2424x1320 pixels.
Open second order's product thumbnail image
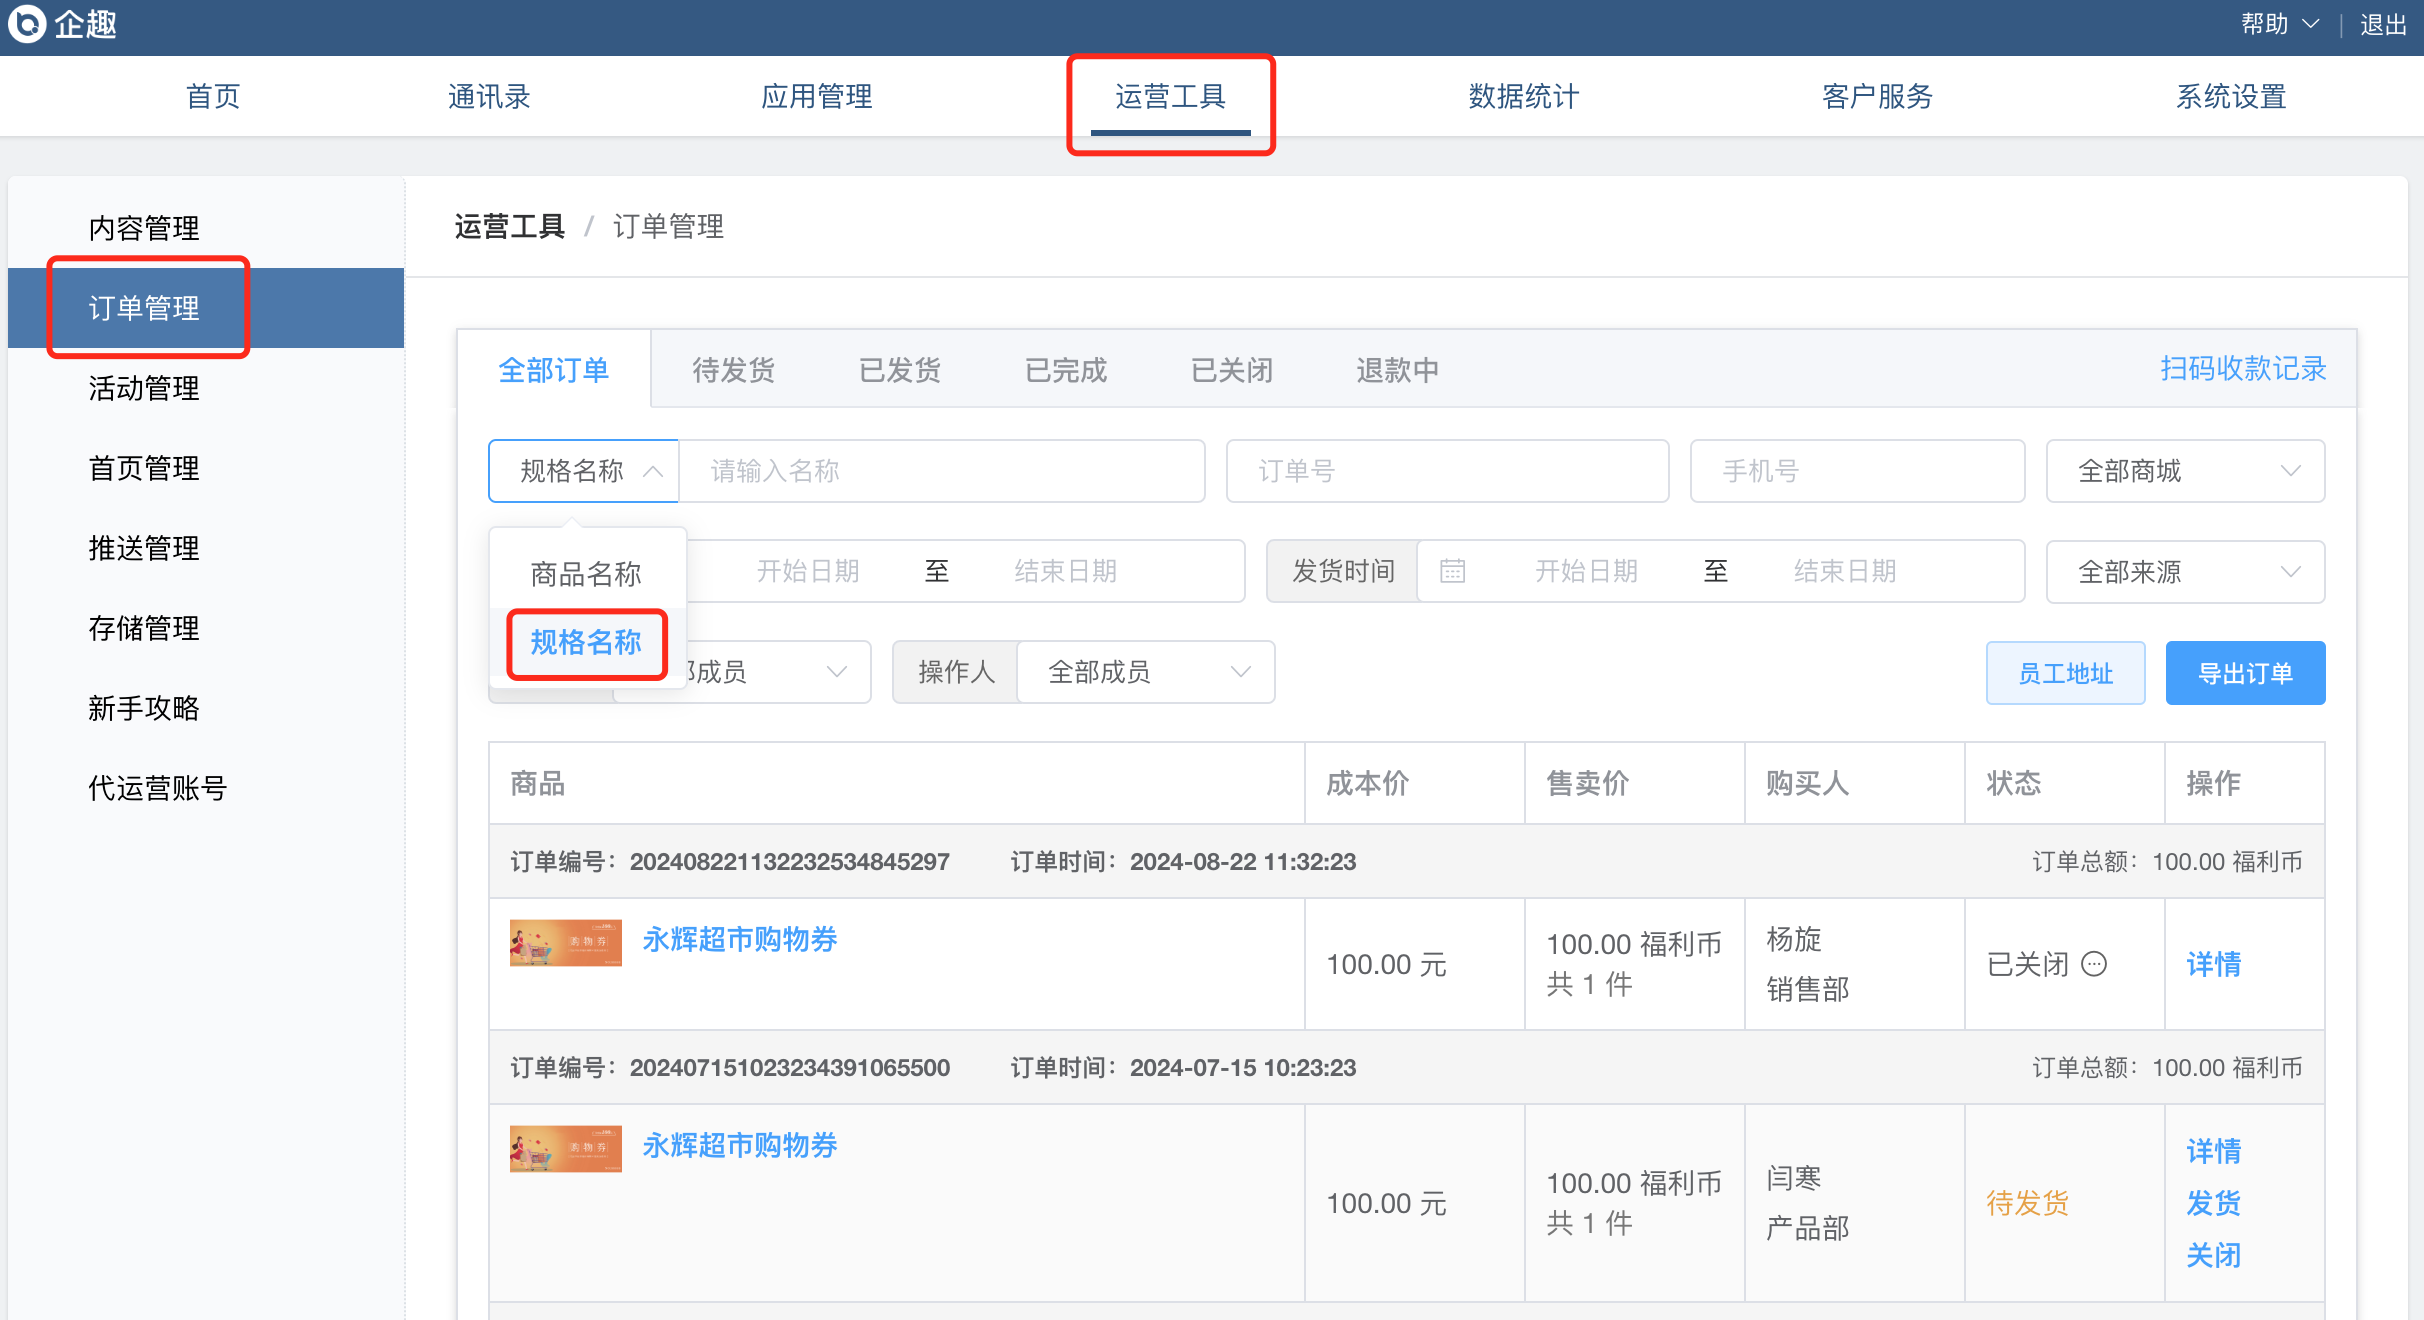(565, 1148)
